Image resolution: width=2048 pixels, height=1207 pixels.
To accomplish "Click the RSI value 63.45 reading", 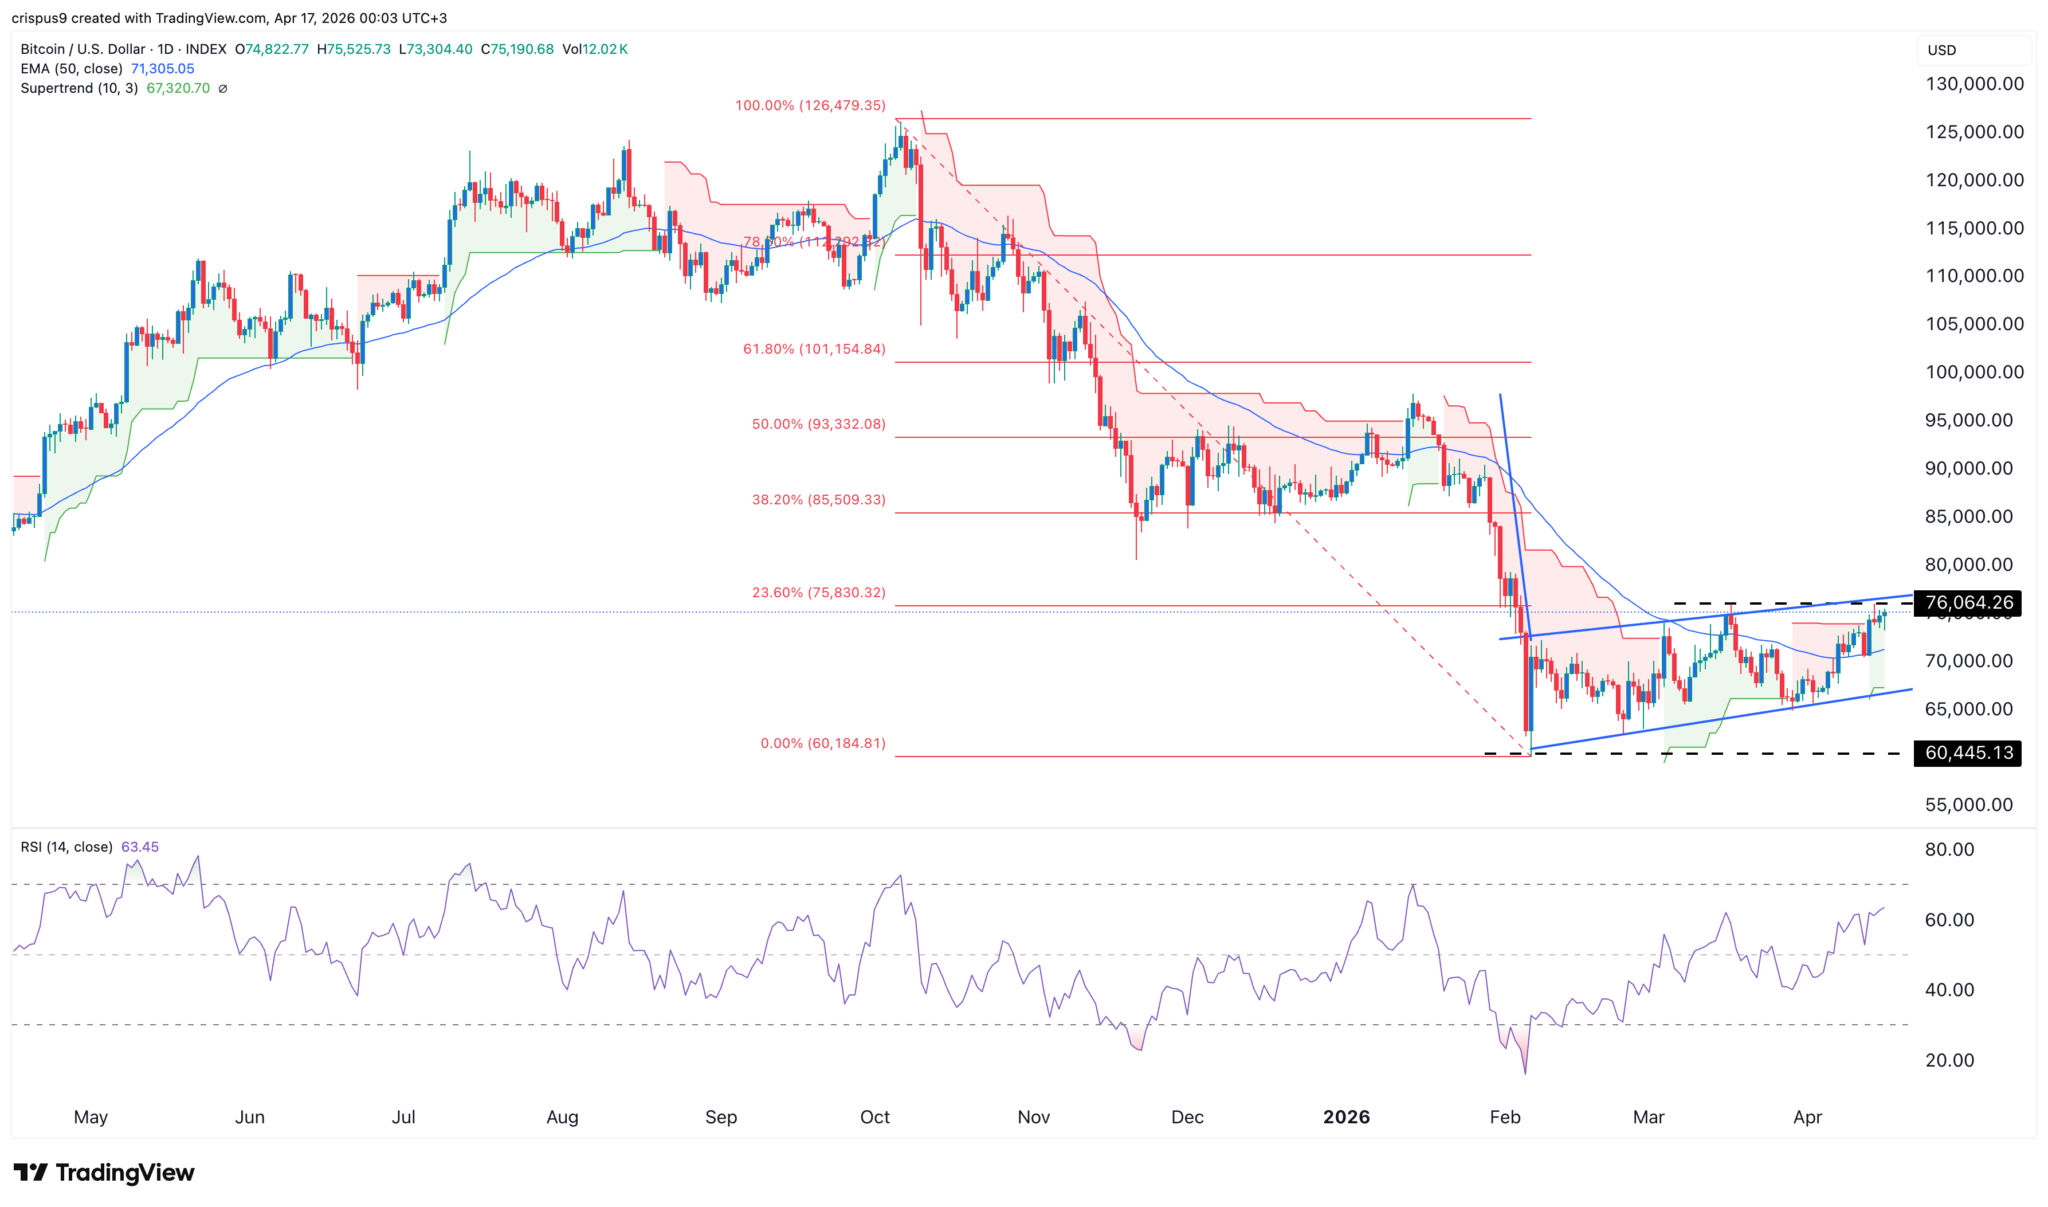I will 140,847.
